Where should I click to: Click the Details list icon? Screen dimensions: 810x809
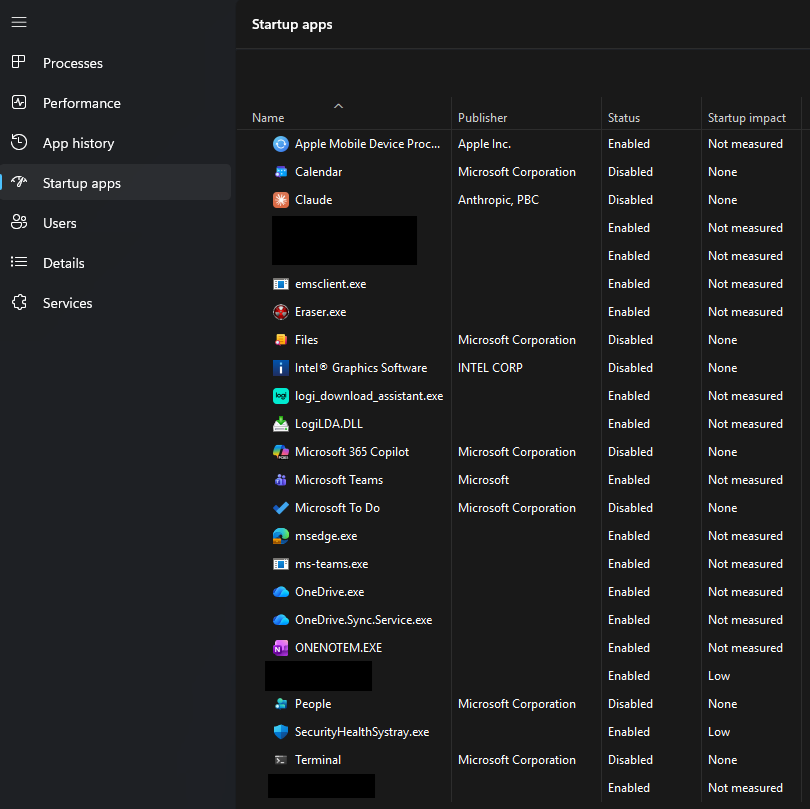(19, 262)
